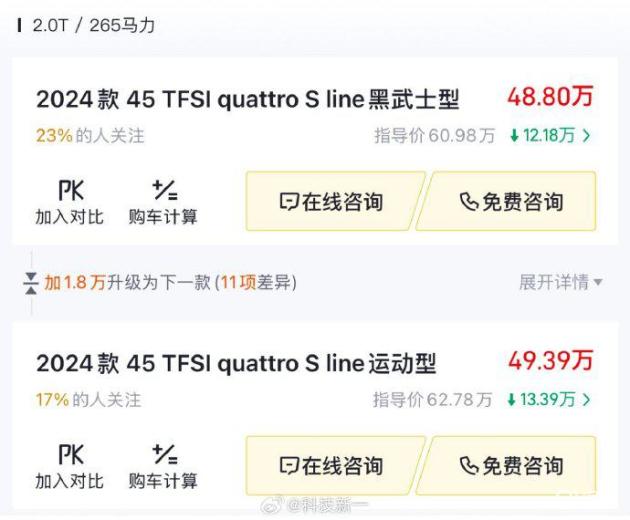The image size is (630, 520).
Task: Click the green down-arrow beside 12.18万
Action: tap(514, 136)
